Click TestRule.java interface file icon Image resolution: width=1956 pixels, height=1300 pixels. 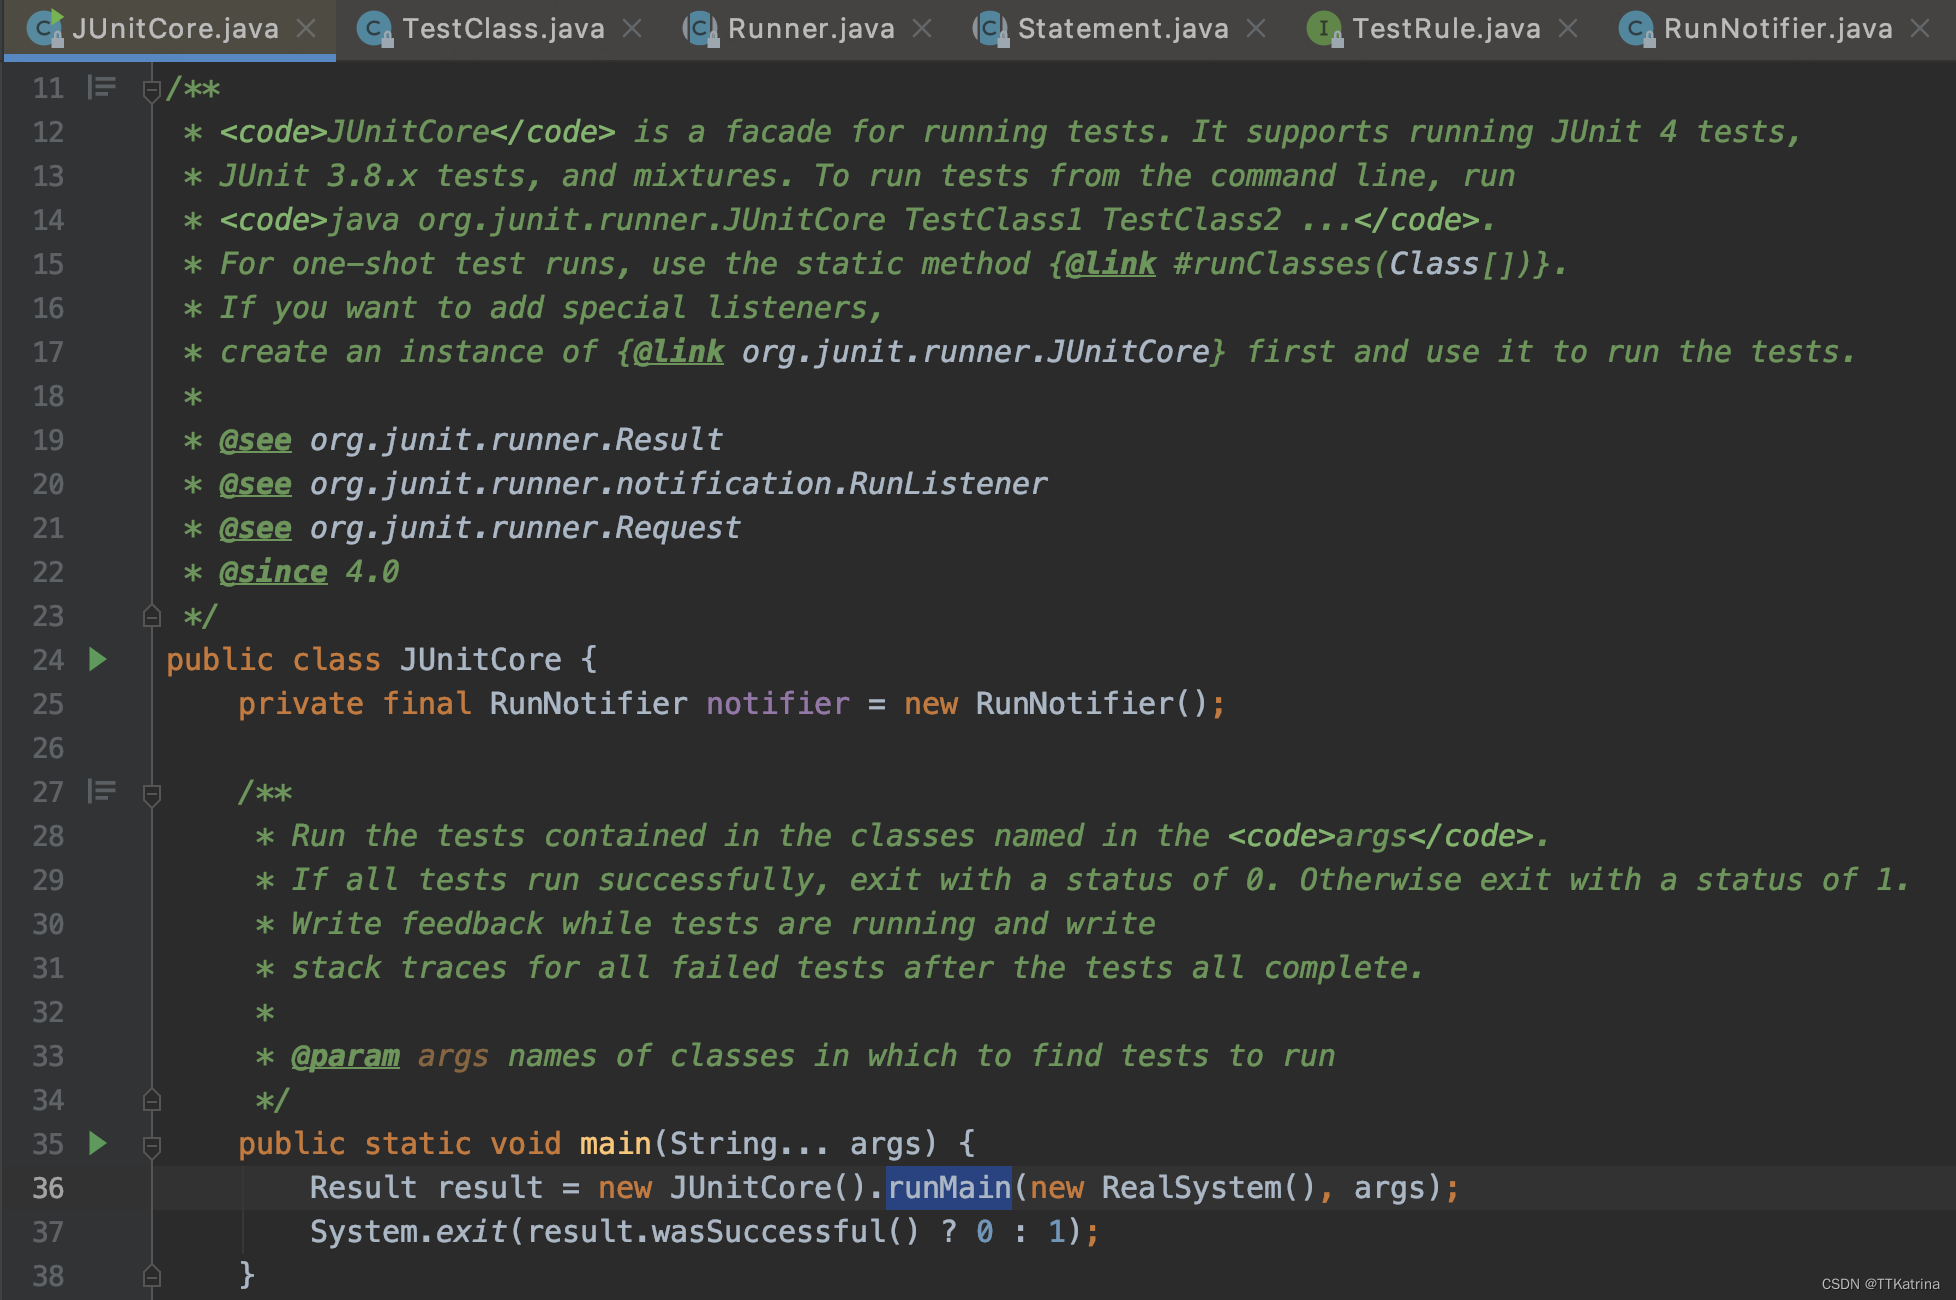pyautogui.click(x=1324, y=28)
